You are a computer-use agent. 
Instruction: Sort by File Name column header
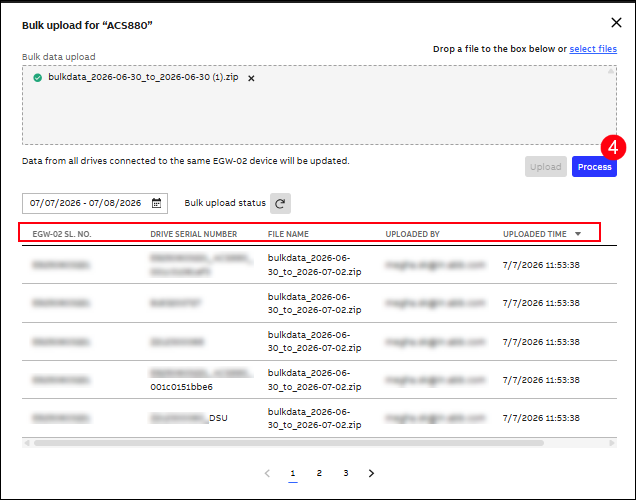(288, 234)
